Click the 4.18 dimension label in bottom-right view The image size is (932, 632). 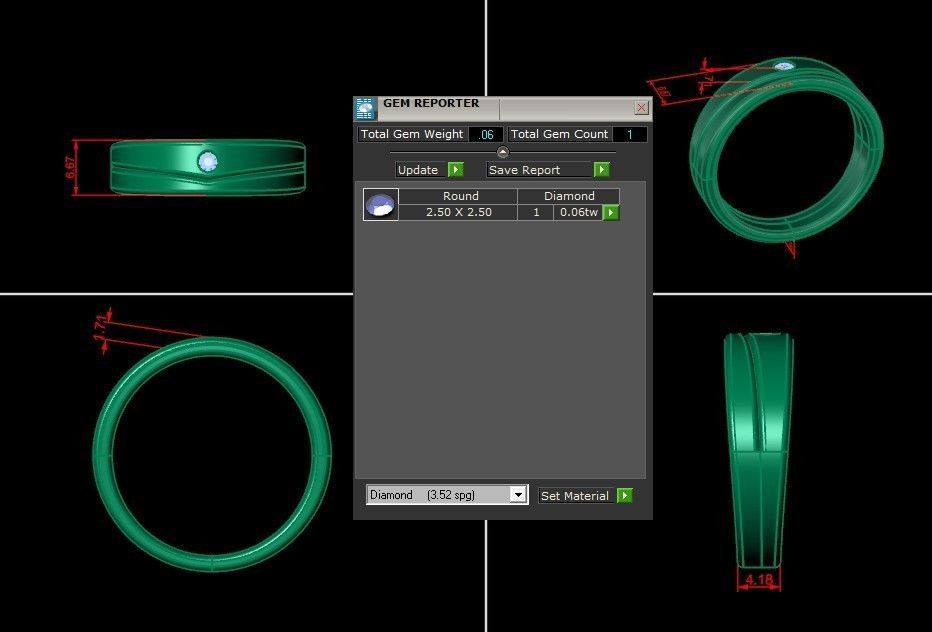(759, 579)
